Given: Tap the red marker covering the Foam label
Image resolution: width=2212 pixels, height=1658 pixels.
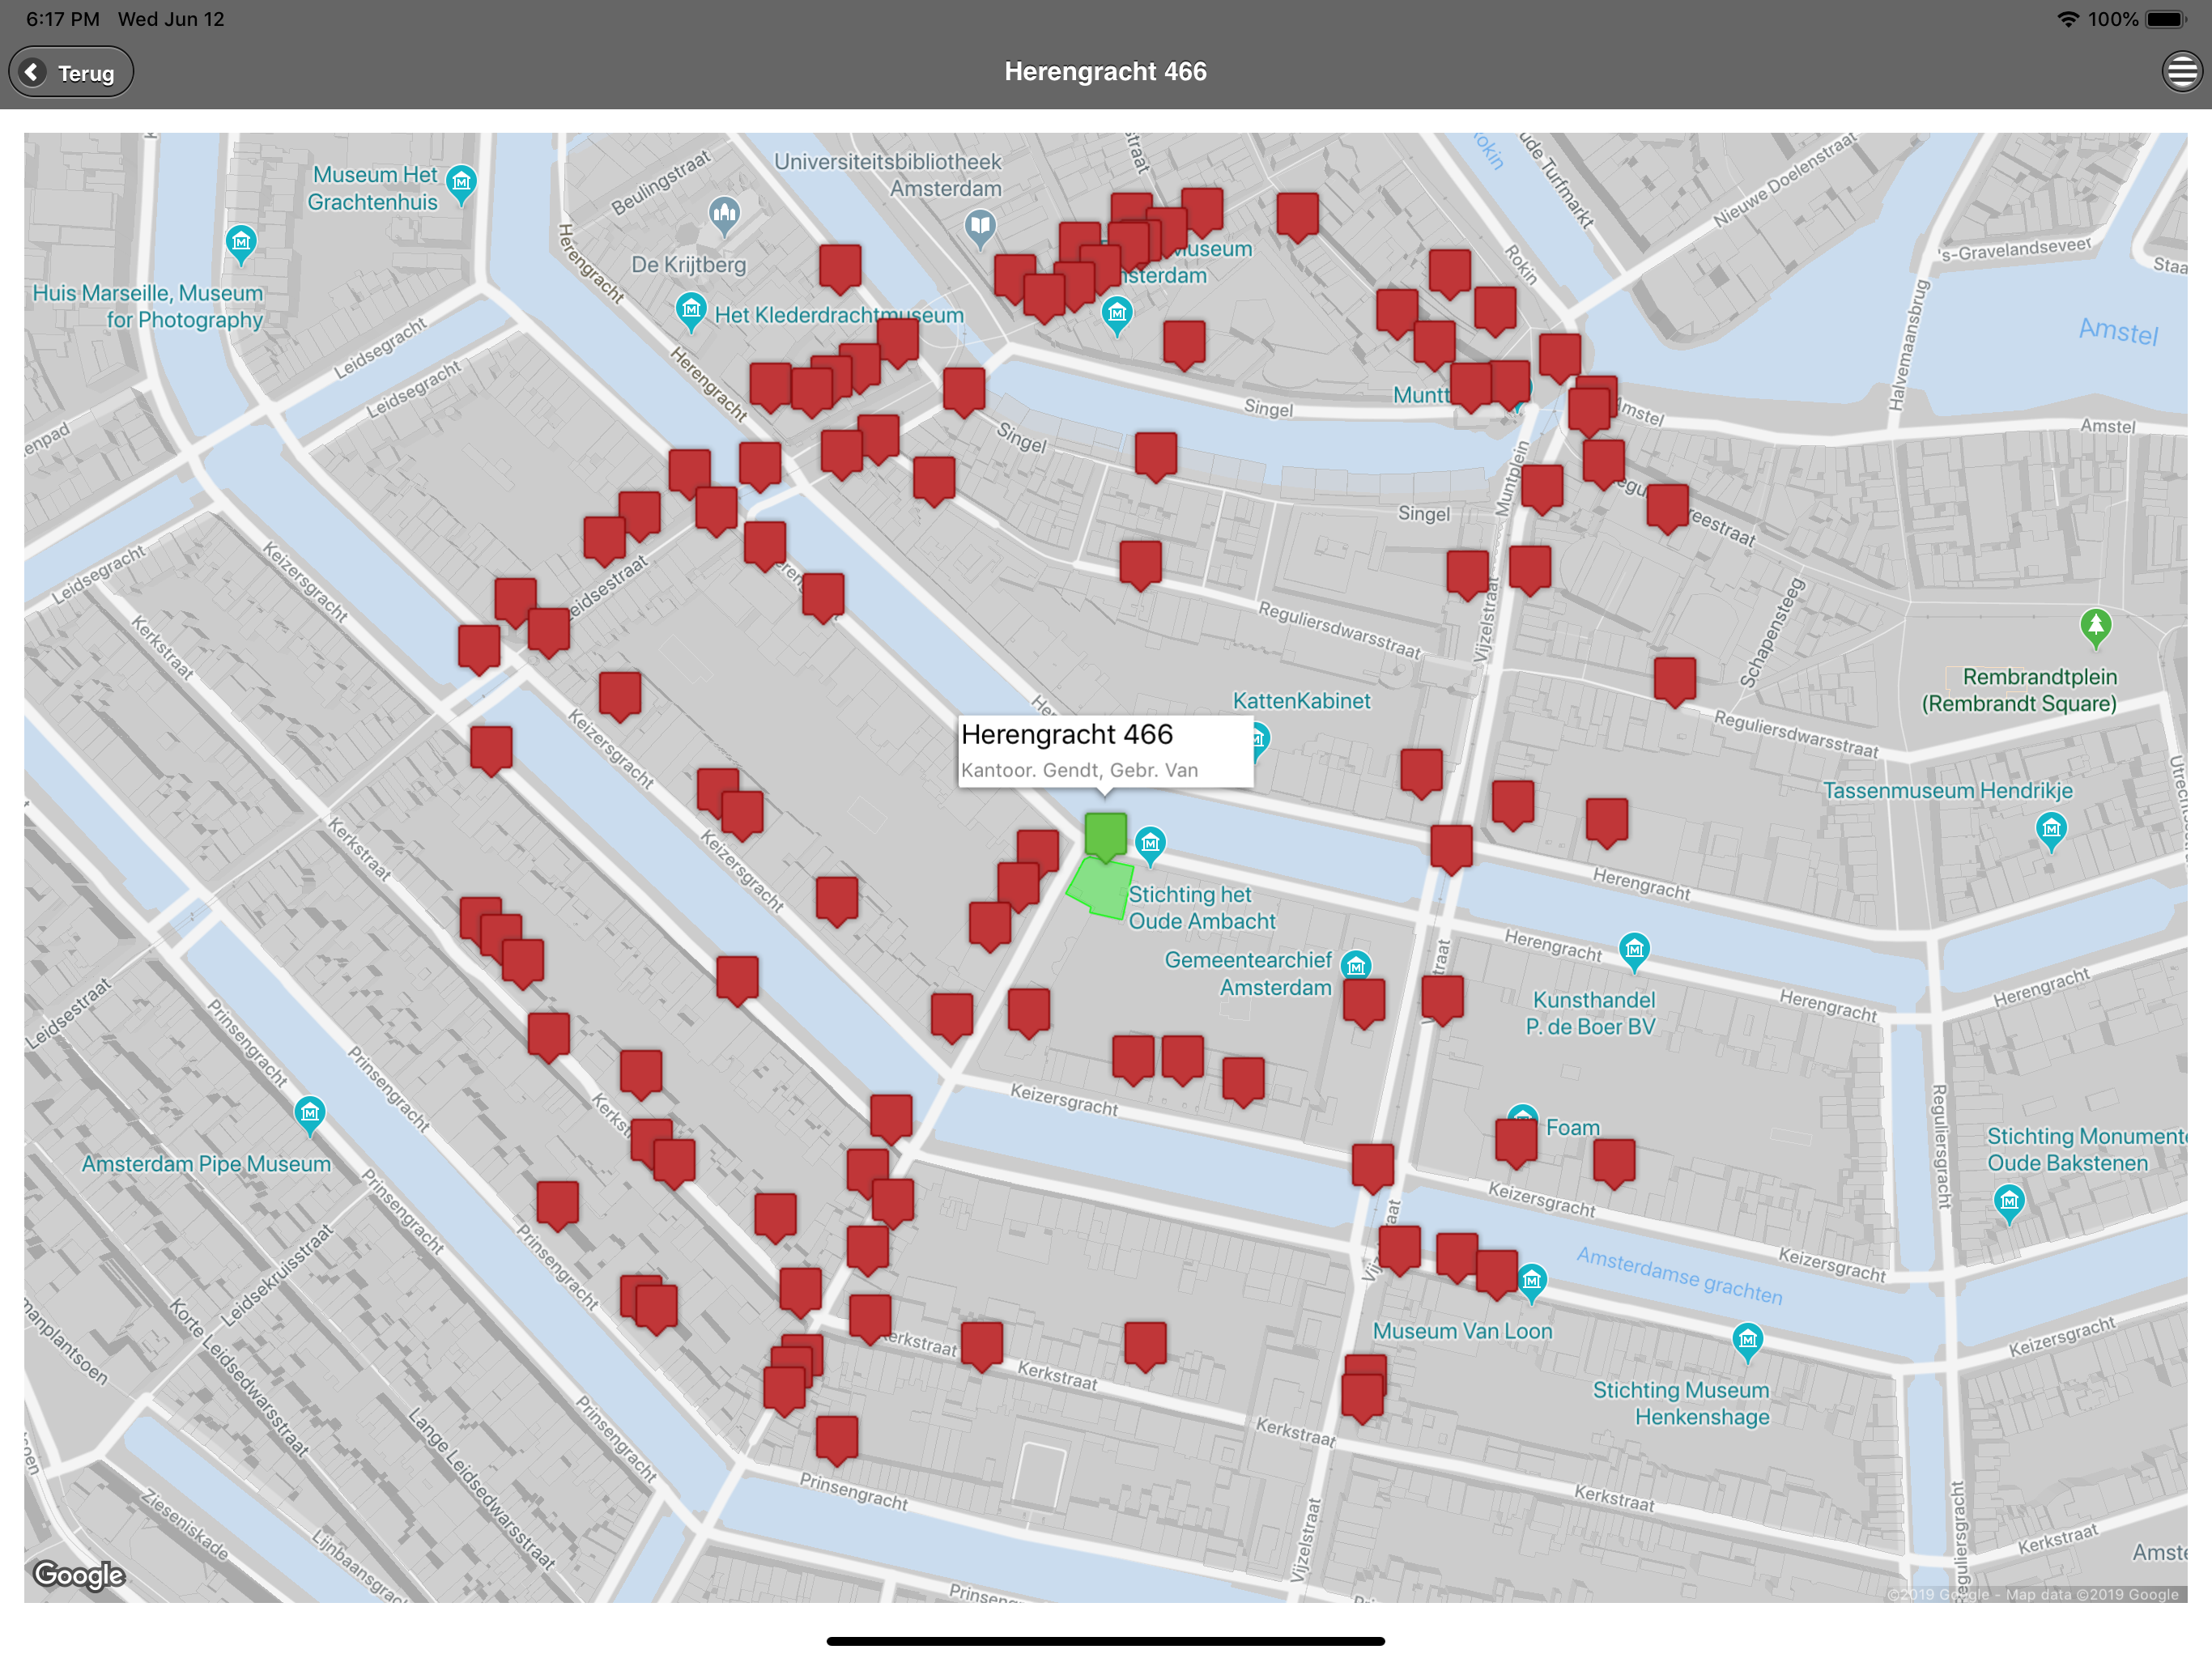Looking at the screenshot, I should [1516, 1143].
